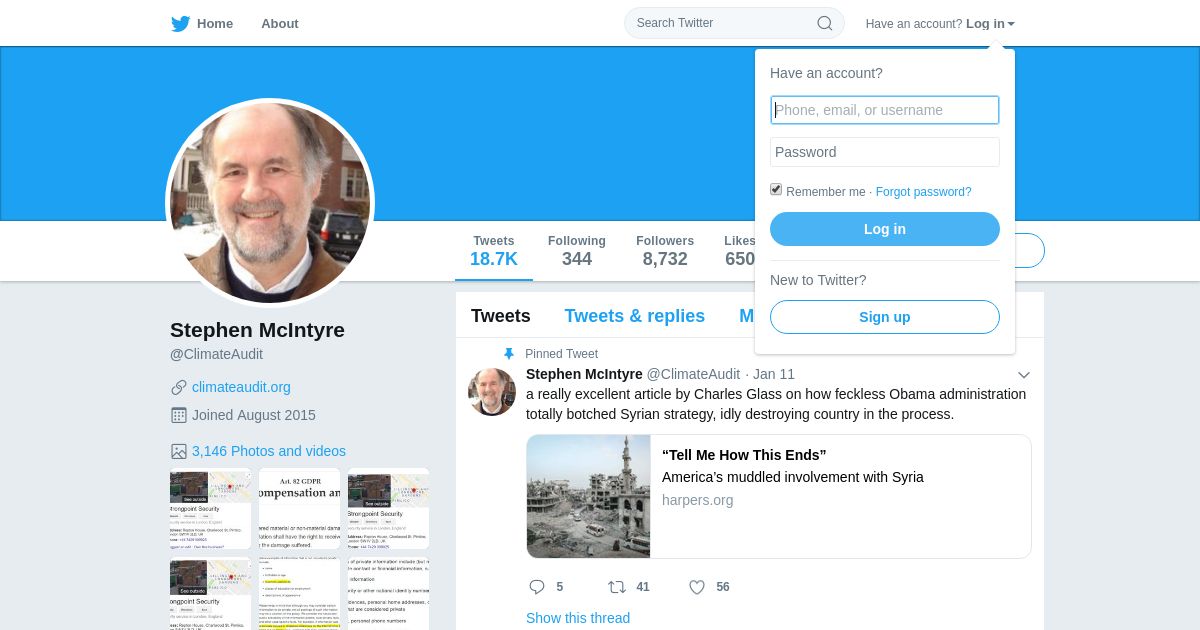Click the Twitter bird logo
The width and height of the screenshot is (1200, 630).
pyautogui.click(x=180, y=23)
